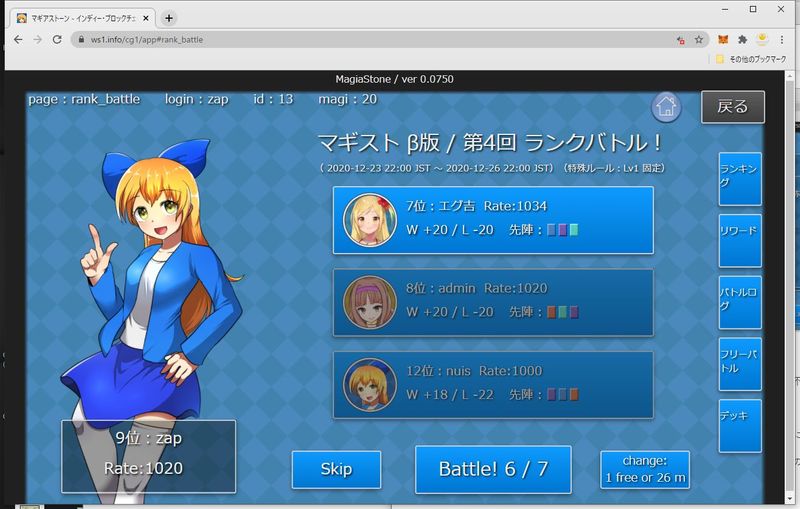
Task: Click the translate icon in address bar
Action: pyautogui.click(x=680, y=39)
